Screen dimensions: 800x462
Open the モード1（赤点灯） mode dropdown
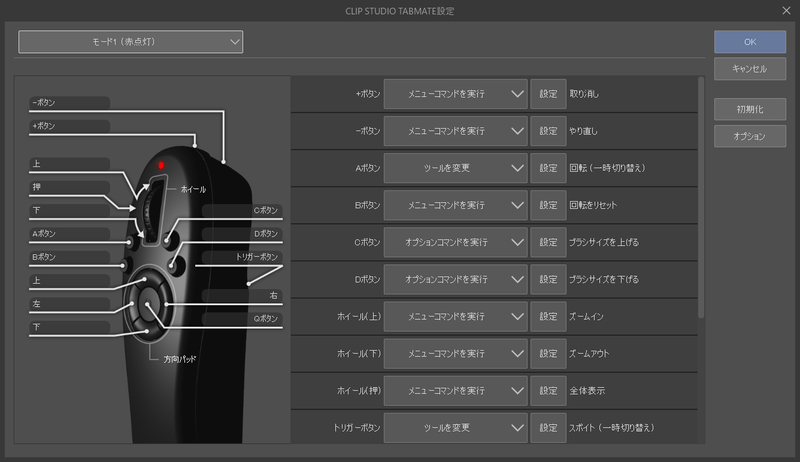(131, 42)
